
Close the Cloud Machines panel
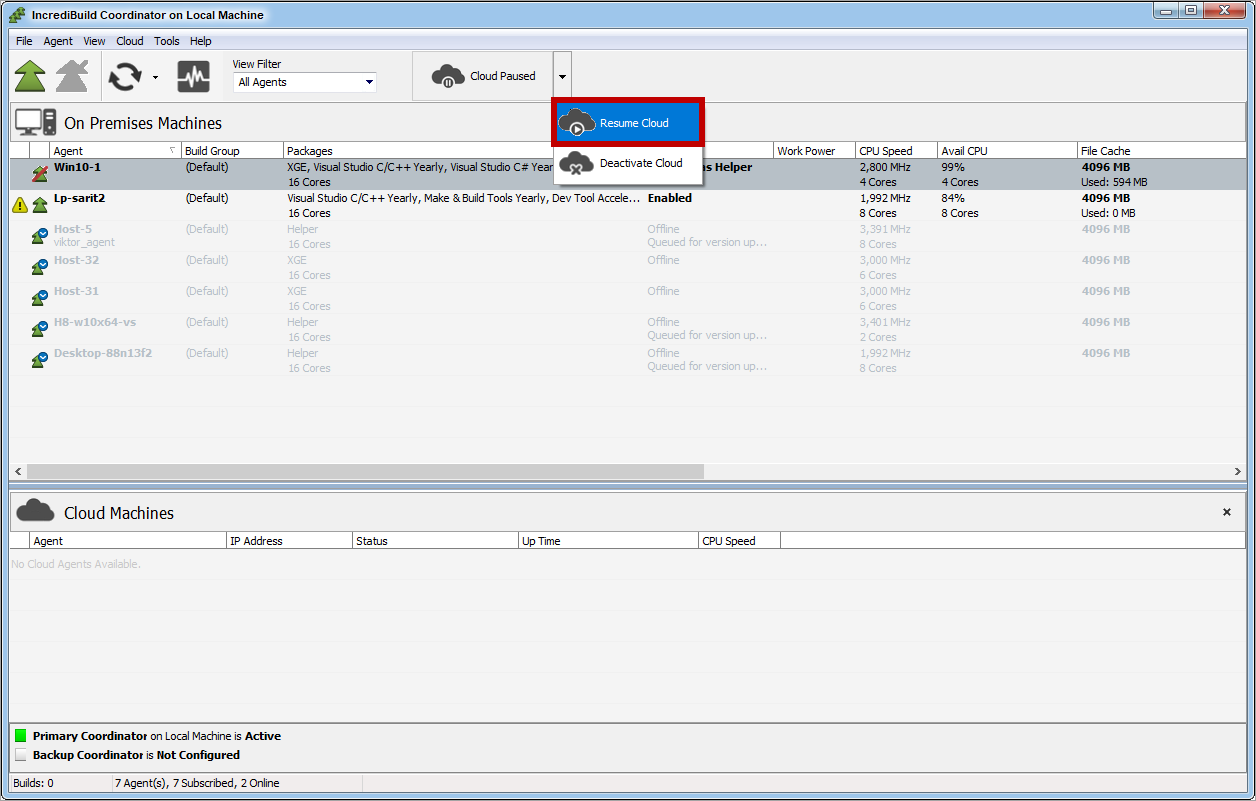(x=1227, y=512)
